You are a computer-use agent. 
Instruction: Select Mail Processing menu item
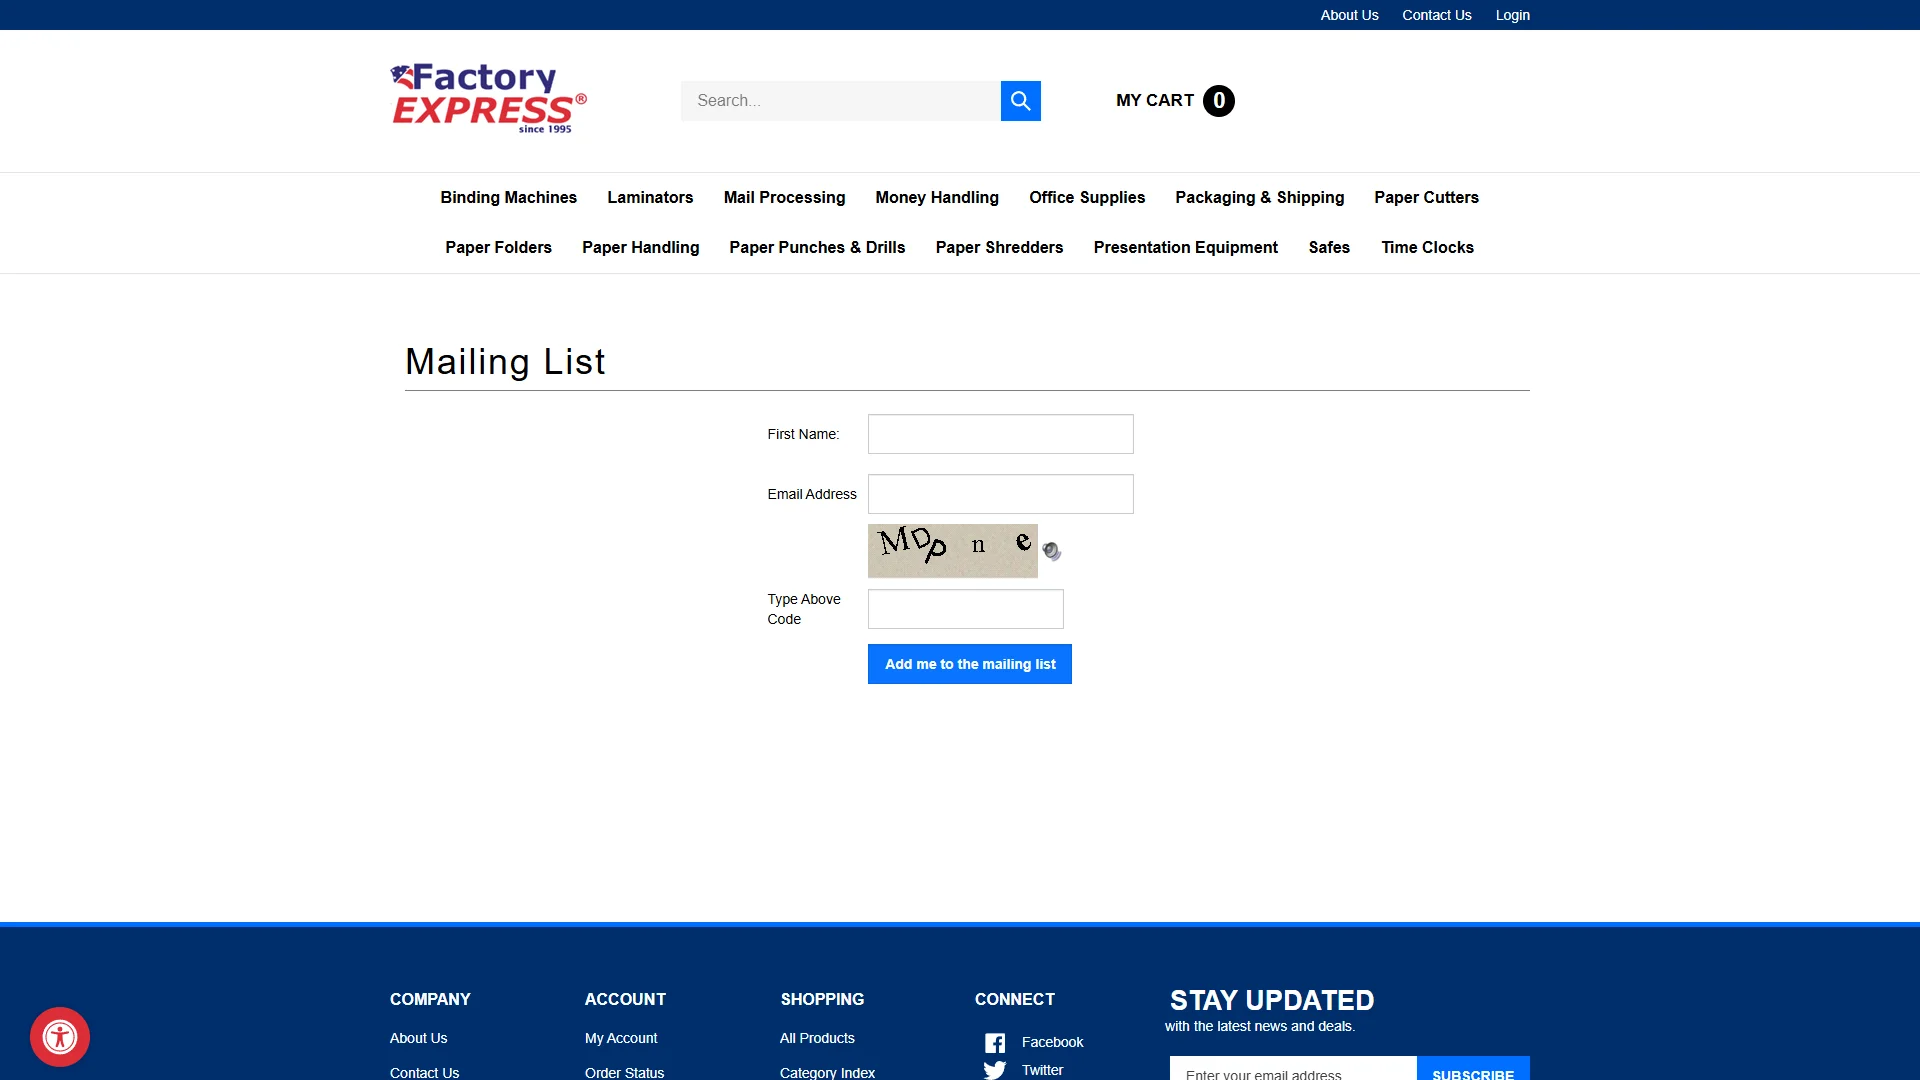click(784, 198)
